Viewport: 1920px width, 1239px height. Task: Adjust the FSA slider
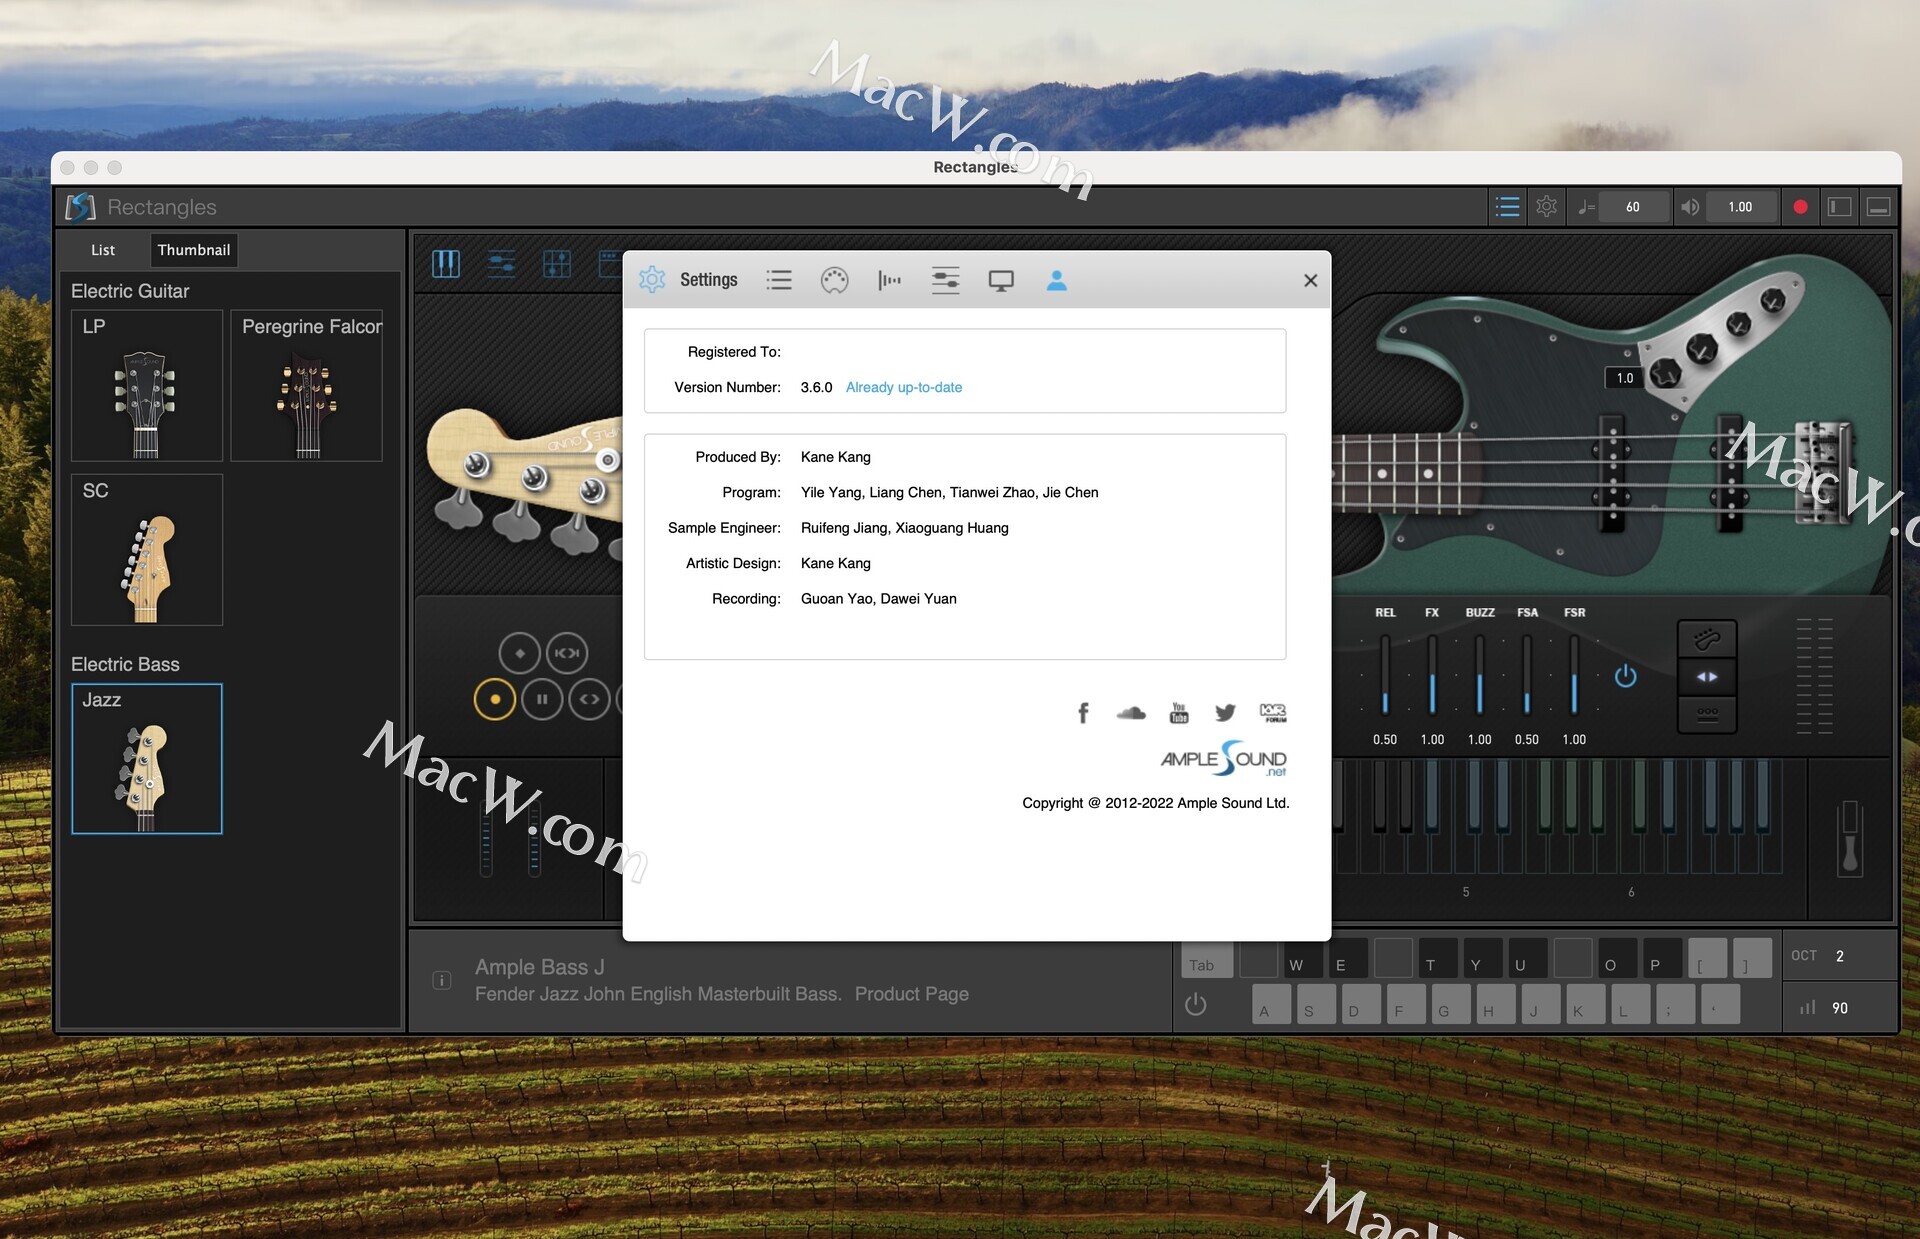pos(1527,675)
